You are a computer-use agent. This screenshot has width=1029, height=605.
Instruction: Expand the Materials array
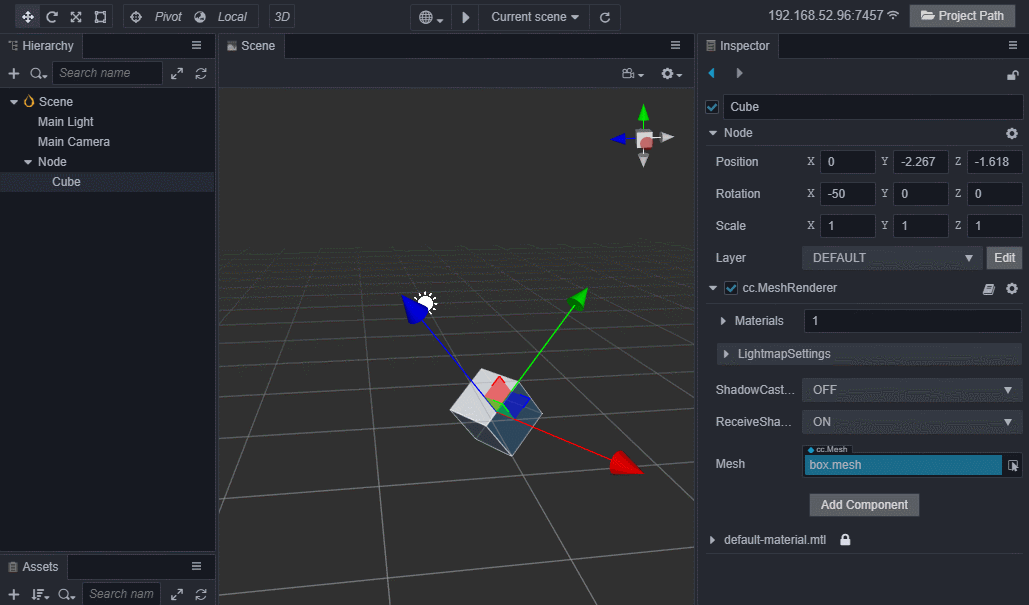(x=723, y=321)
